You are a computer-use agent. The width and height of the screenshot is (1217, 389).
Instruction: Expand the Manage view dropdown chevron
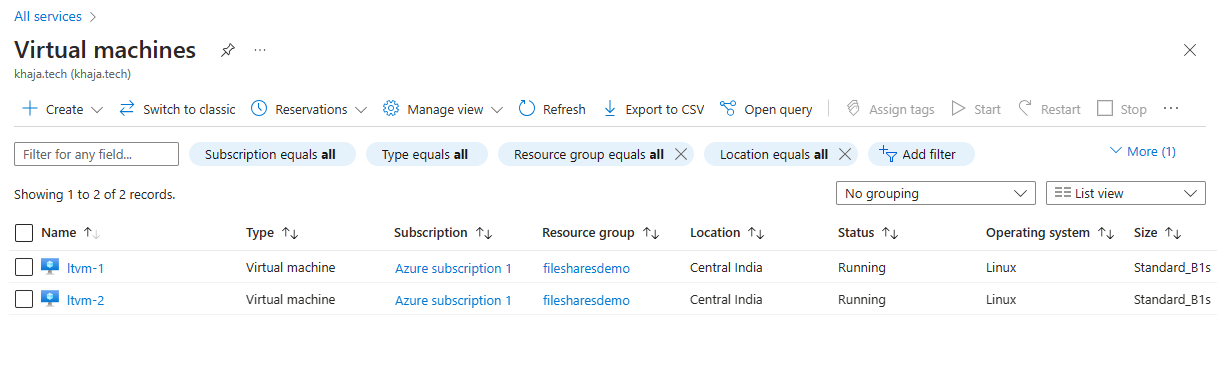pos(497,110)
